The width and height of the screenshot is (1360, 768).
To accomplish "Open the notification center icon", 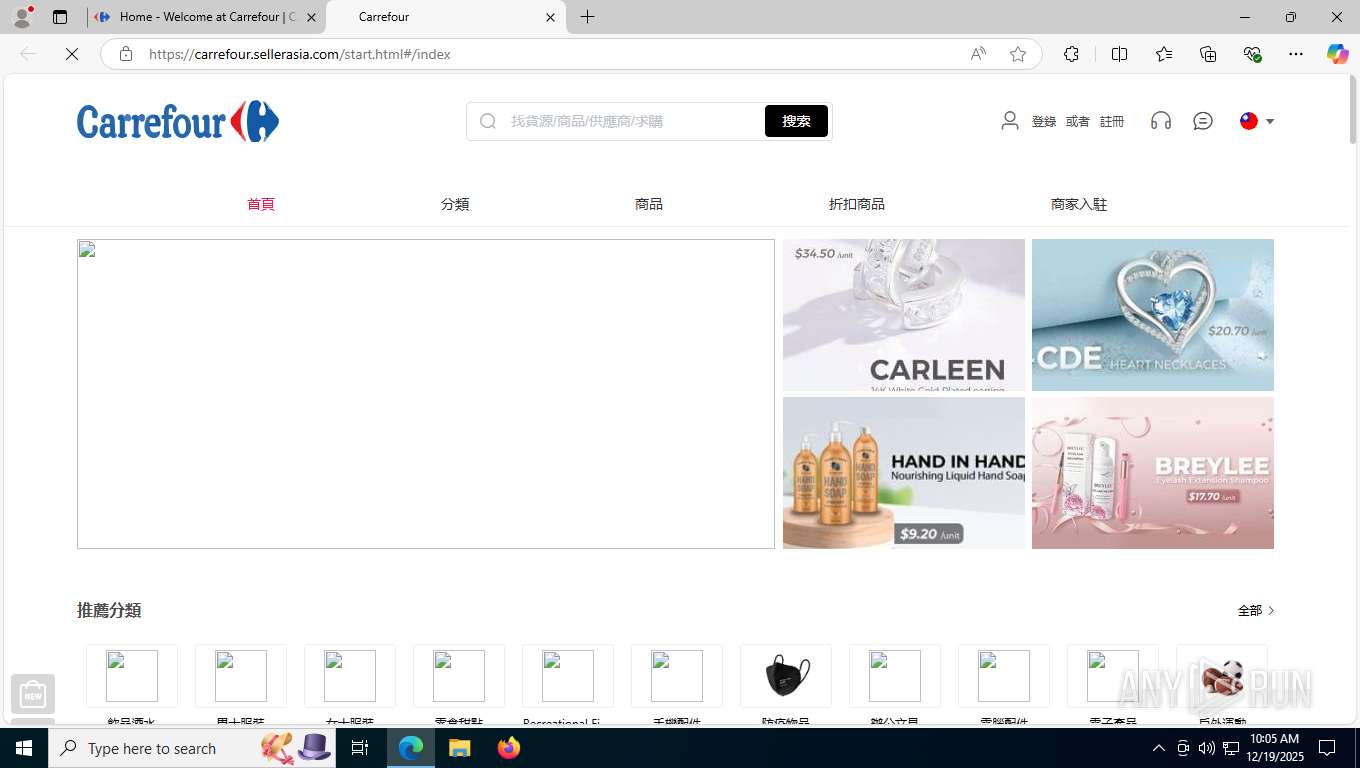I will (x=1328, y=748).
